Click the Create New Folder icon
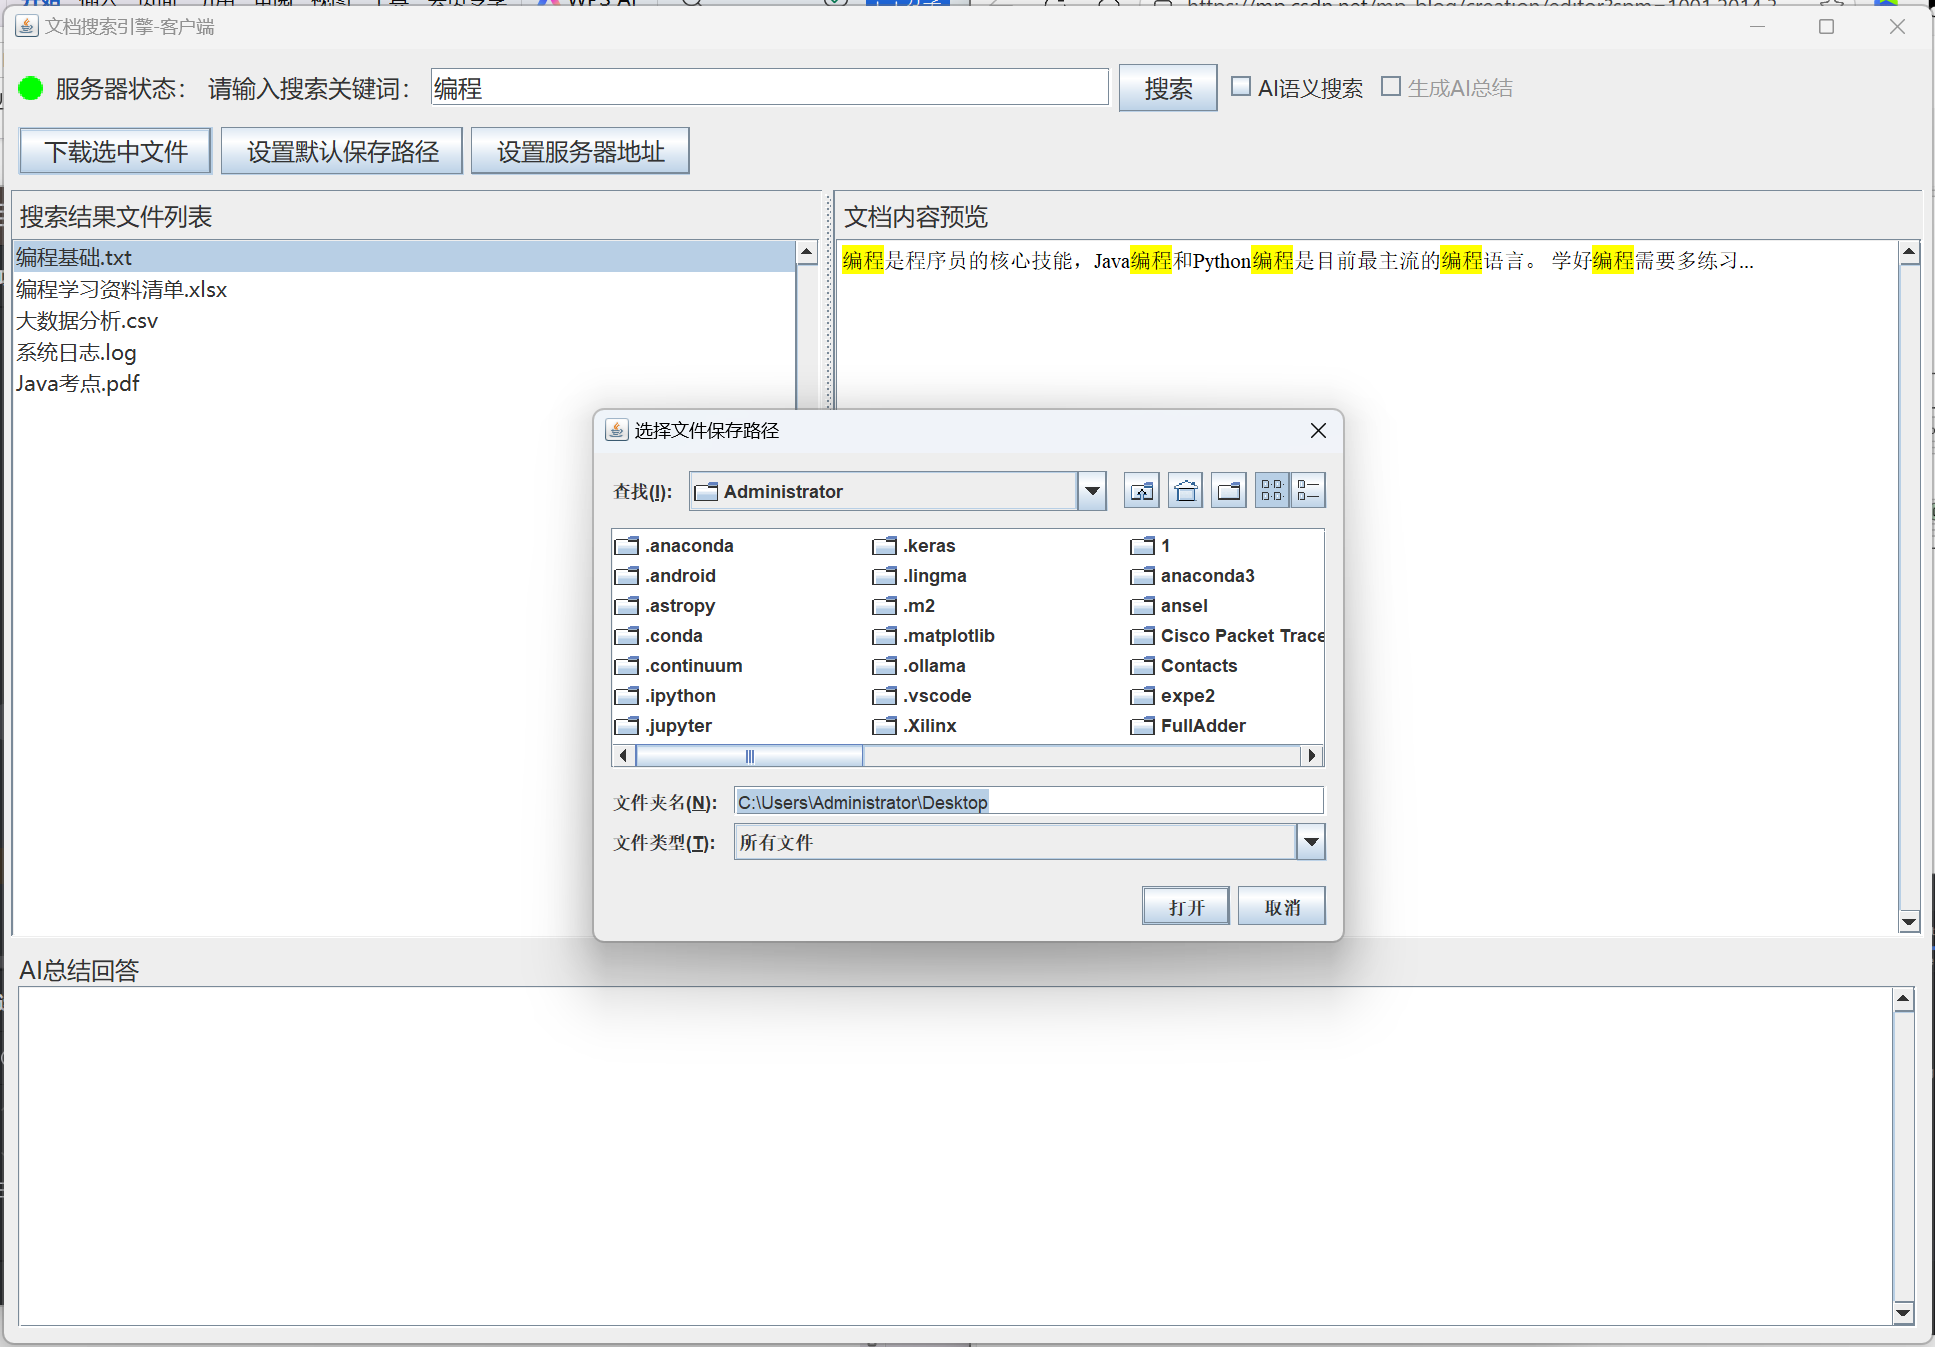 [x=1229, y=491]
